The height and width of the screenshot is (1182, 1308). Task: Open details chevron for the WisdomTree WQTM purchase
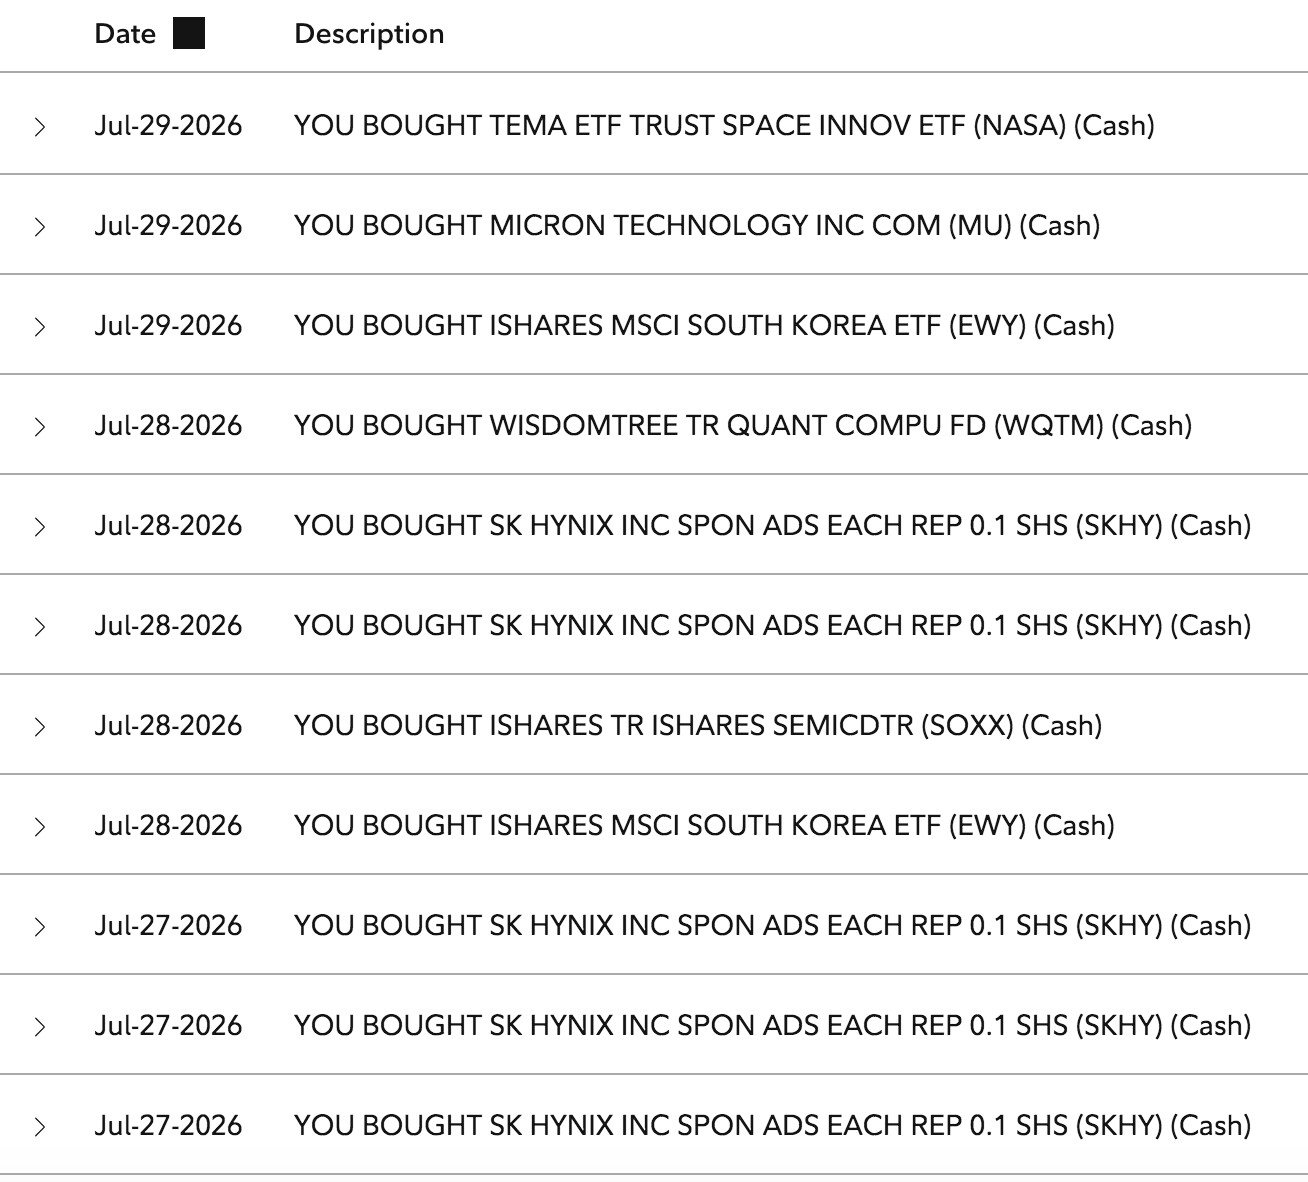tap(40, 426)
